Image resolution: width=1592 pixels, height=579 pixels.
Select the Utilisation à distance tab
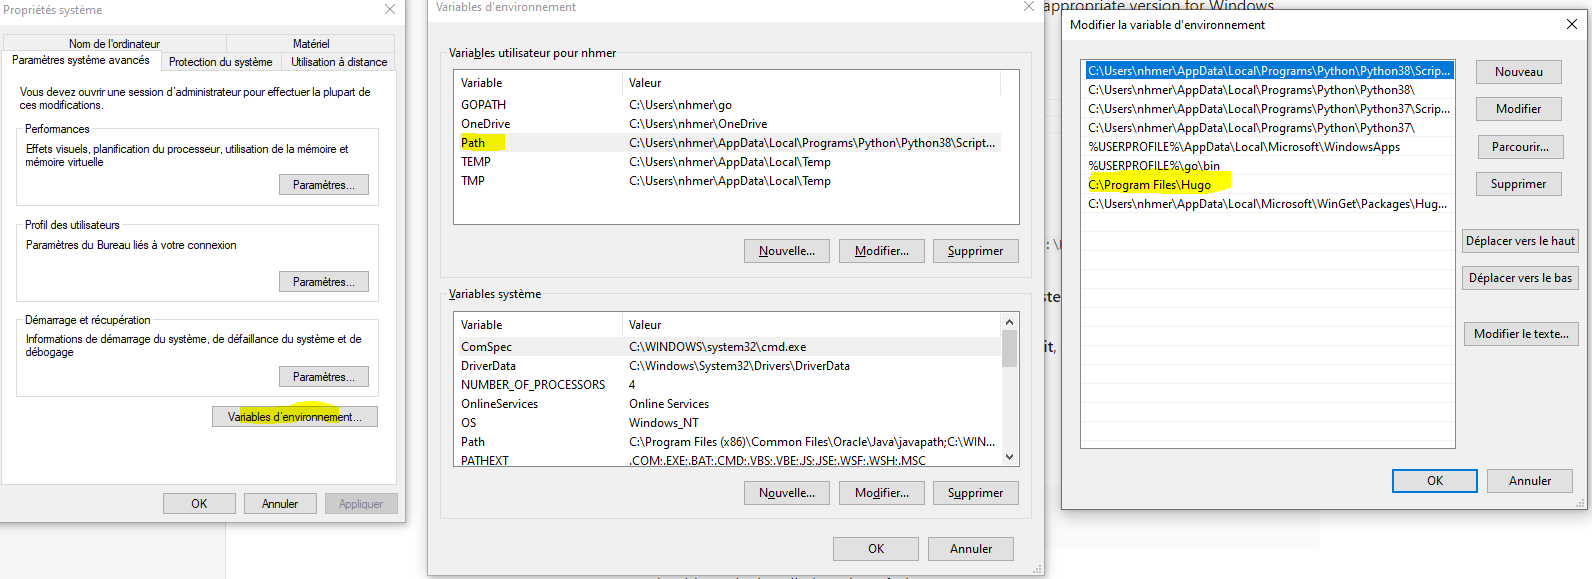[339, 62]
